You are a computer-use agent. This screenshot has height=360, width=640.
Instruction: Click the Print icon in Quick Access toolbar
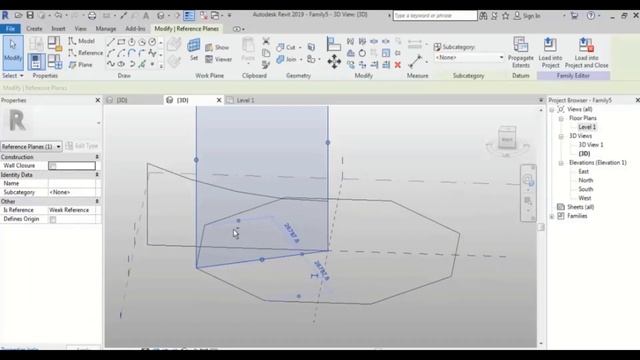[x=92, y=16]
